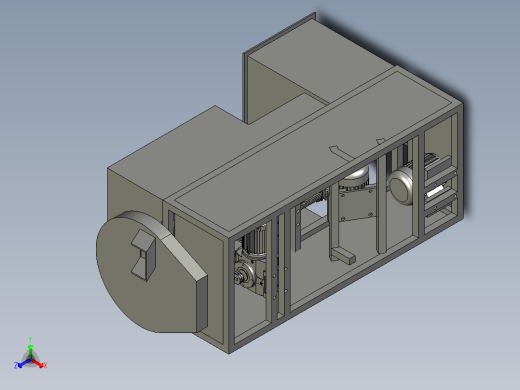
Task: Click the green Y axis on the orientation triad
Action: click(30, 348)
